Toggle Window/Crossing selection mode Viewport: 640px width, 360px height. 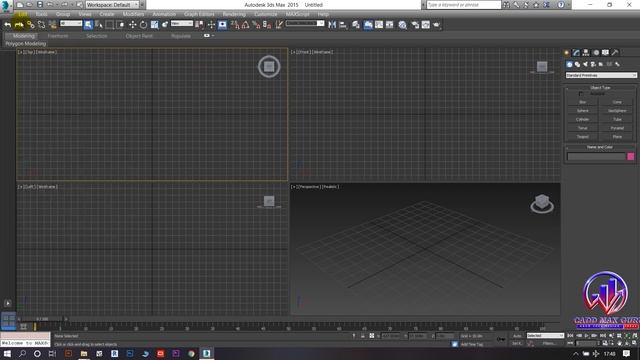pyautogui.click(x=120, y=25)
